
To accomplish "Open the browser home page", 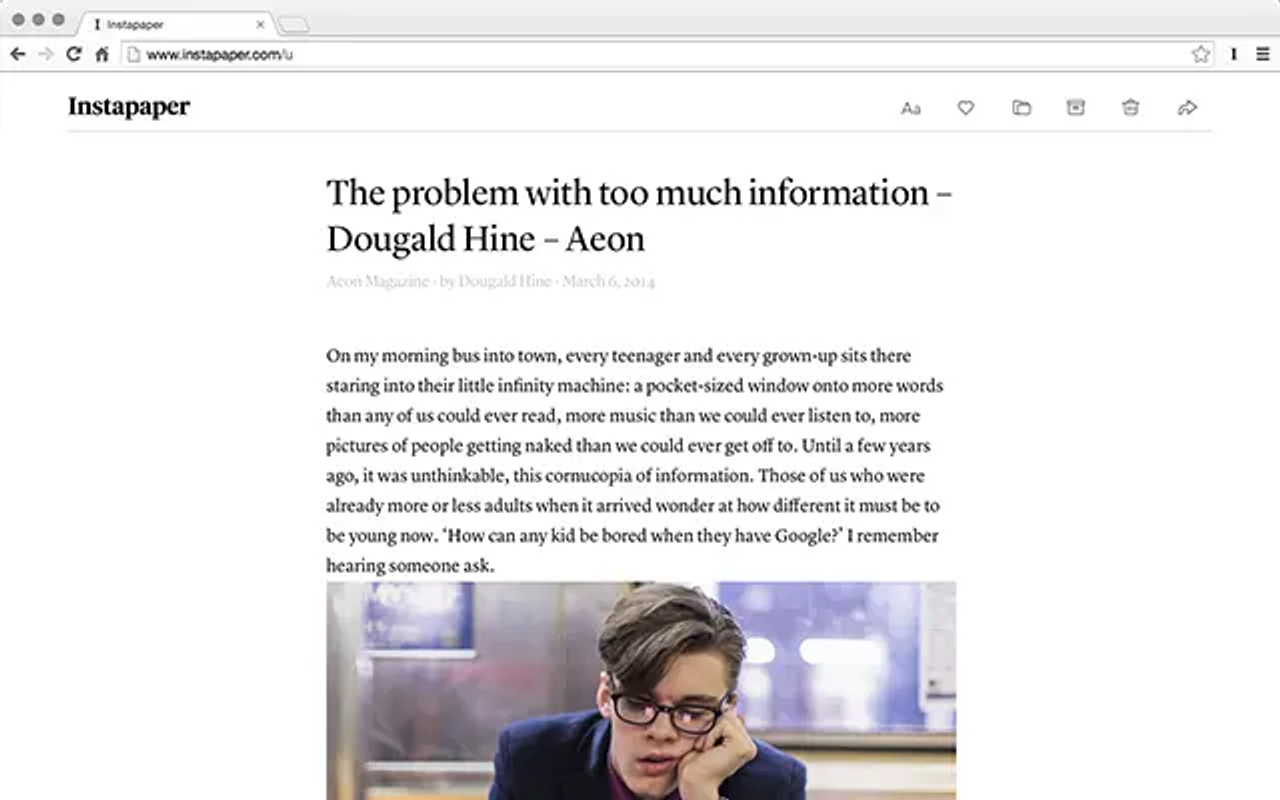I will click(x=101, y=54).
